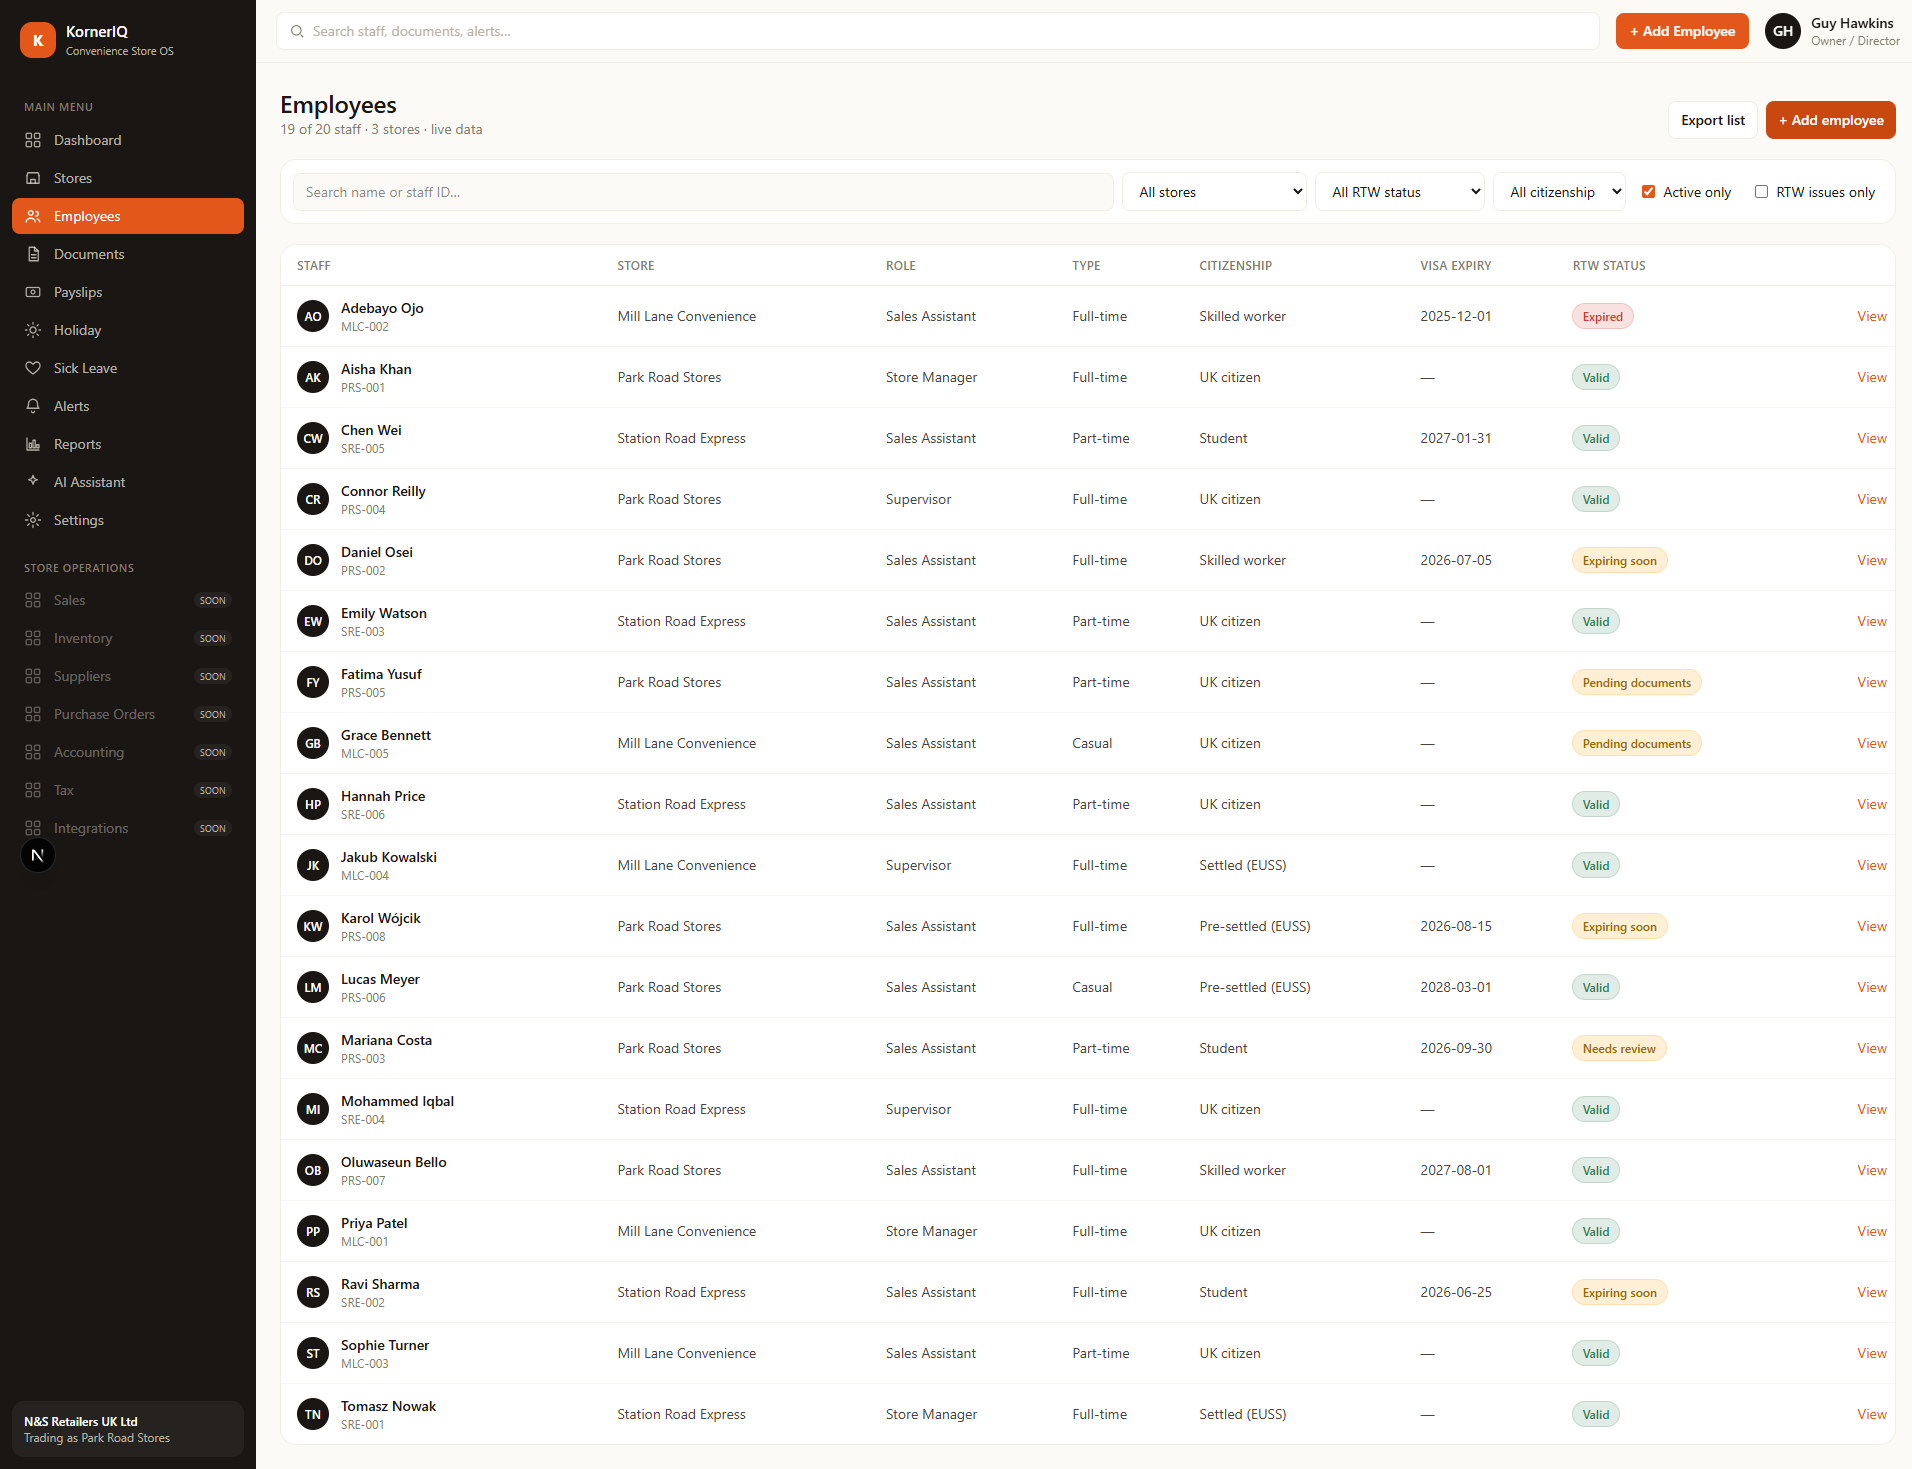
Task: Click the Alerts bell icon
Action: pyautogui.click(x=33, y=406)
